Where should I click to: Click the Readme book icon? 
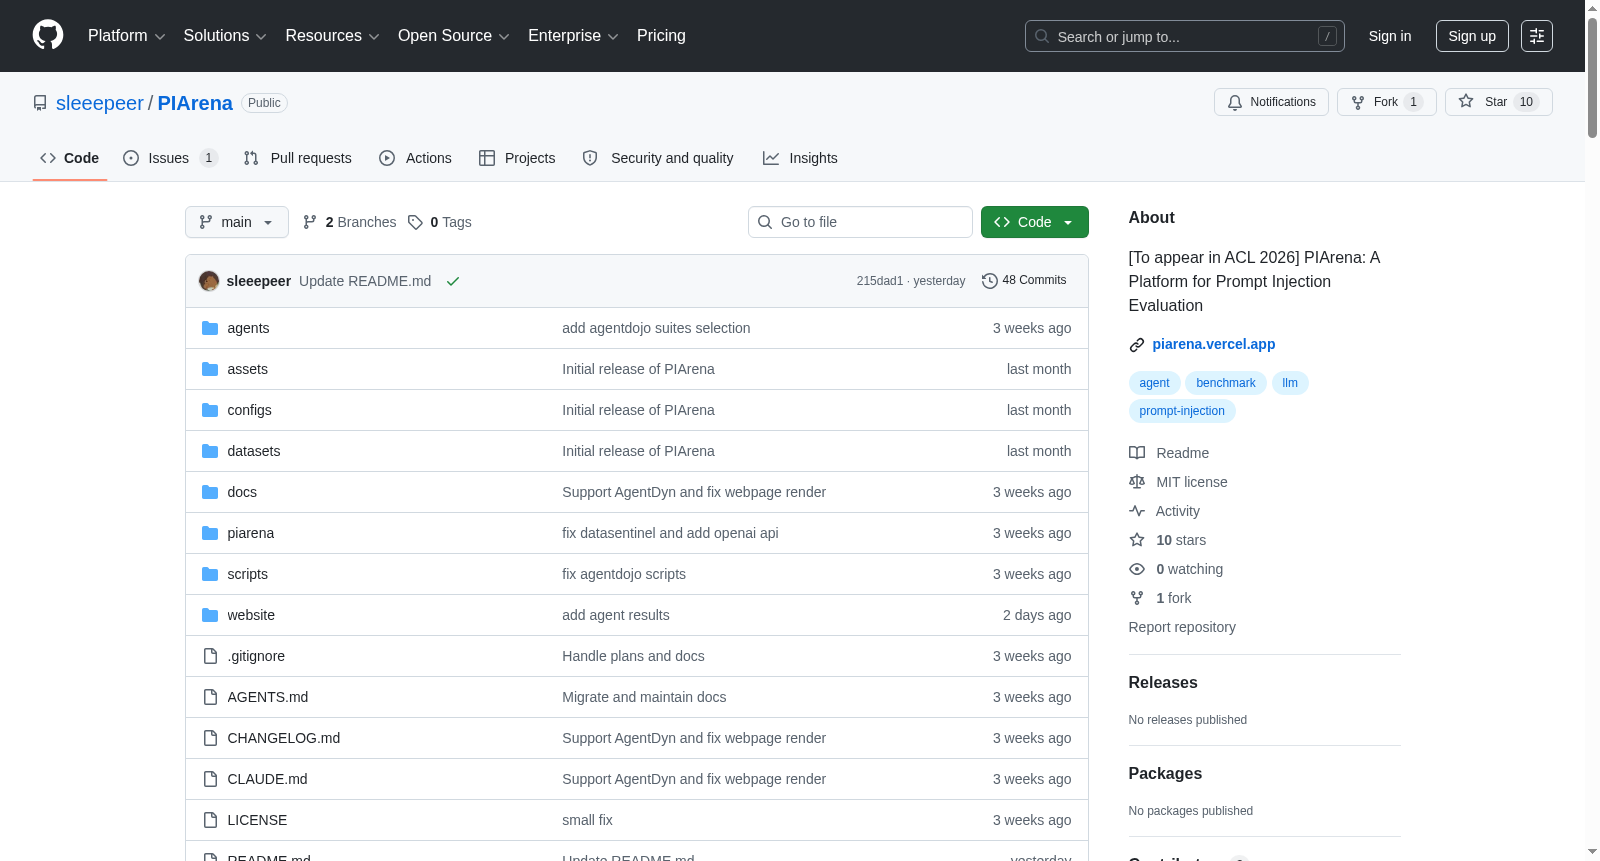(x=1137, y=453)
